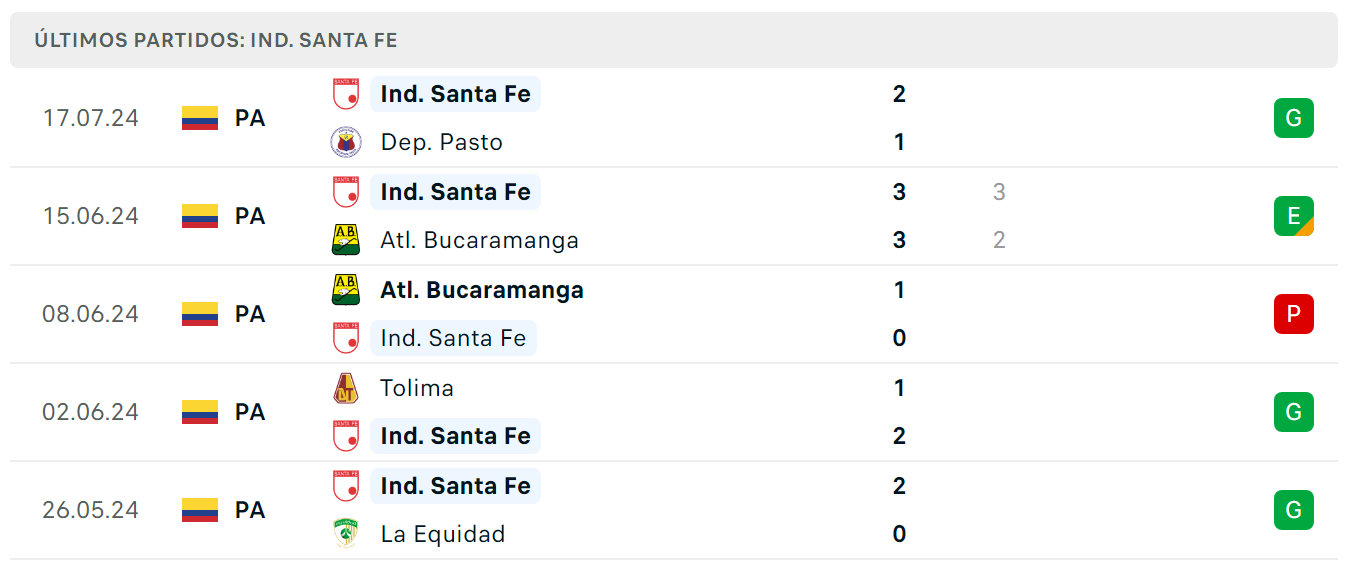Click green G badge for 17.07.24 match
Image resolution: width=1358 pixels, height=576 pixels.
pos(1293,118)
